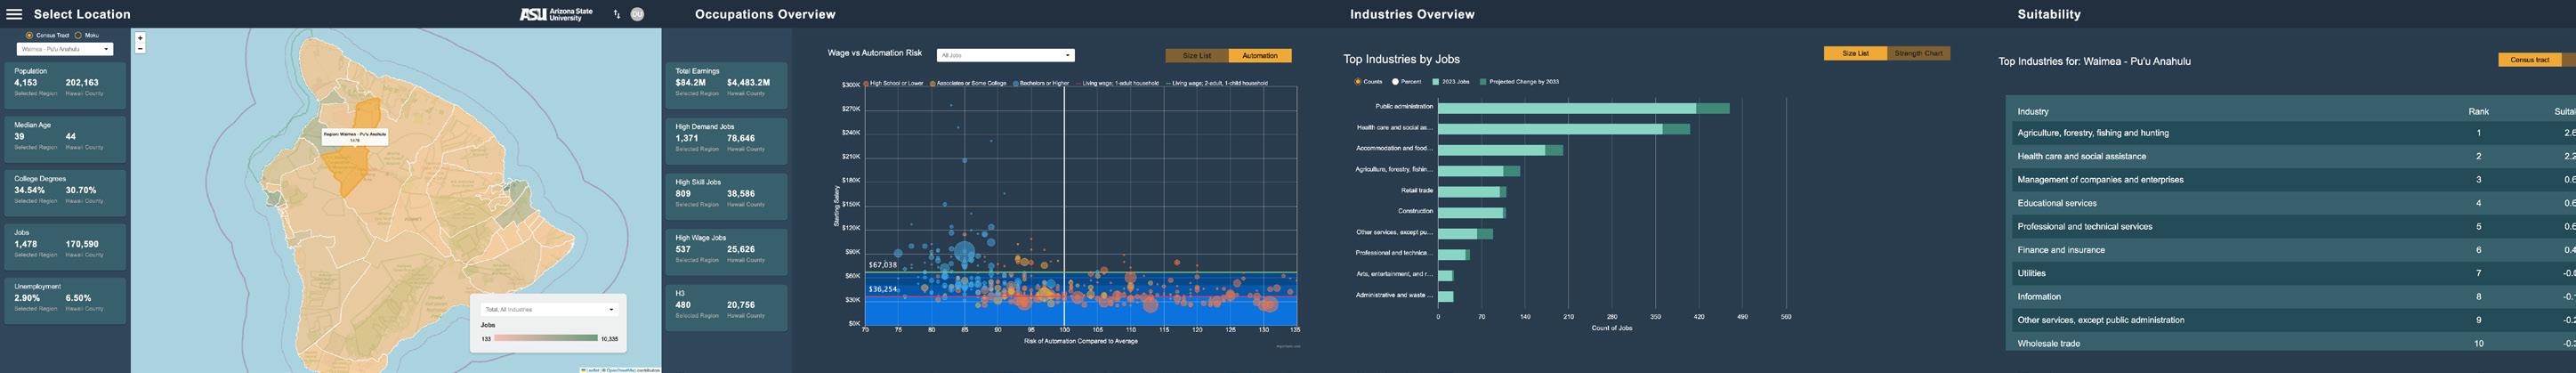This screenshot has width=2576, height=373.
Task: Select the Moku radio option
Action: 78,35
